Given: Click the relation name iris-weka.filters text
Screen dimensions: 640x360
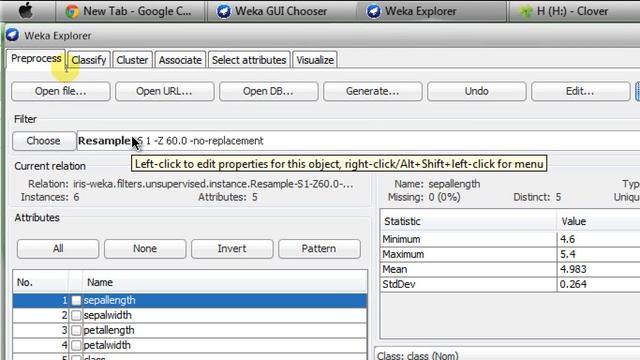Looking at the screenshot, I should tap(213, 184).
